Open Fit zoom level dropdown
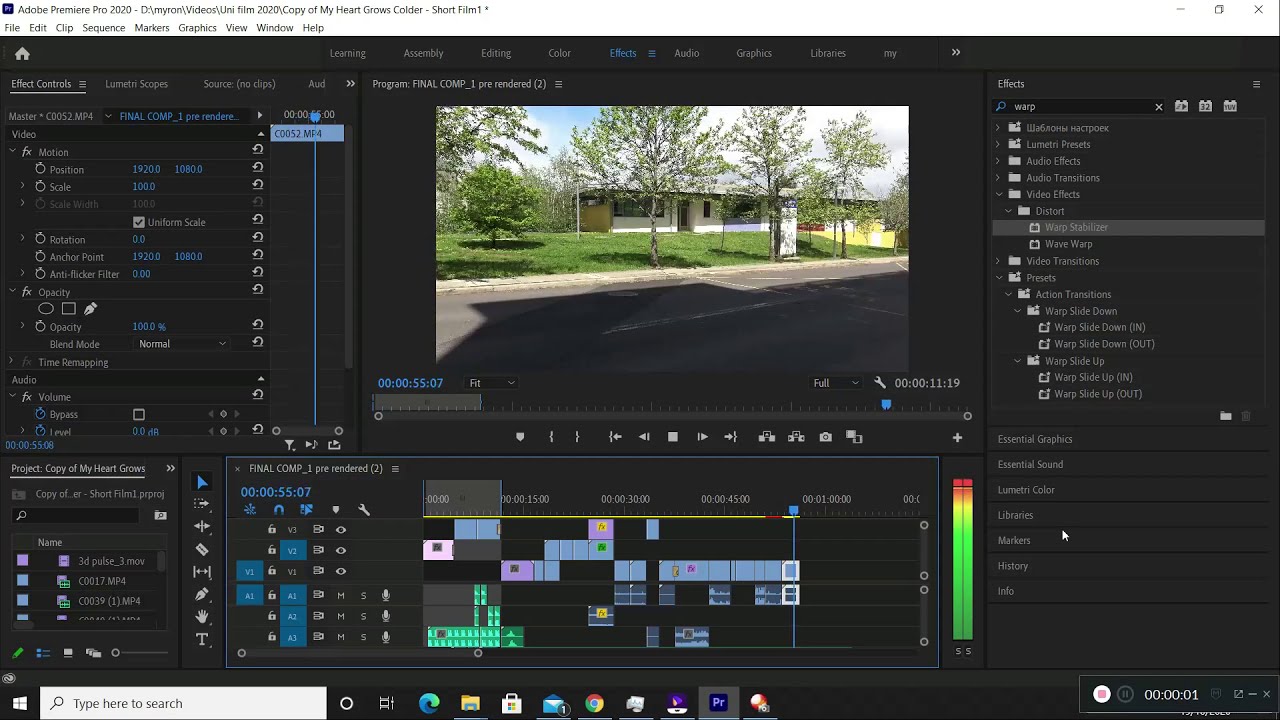 click(492, 383)
